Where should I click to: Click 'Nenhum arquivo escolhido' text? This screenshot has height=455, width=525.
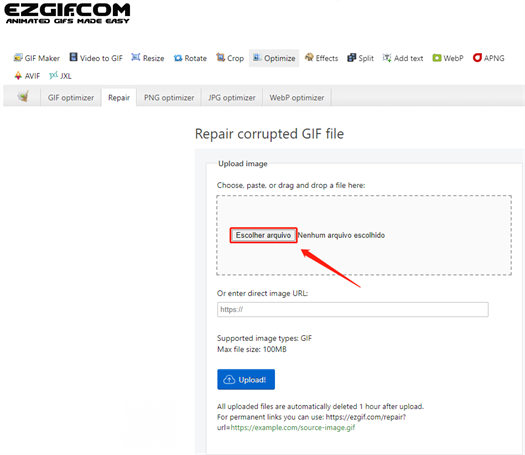point(341,235)
